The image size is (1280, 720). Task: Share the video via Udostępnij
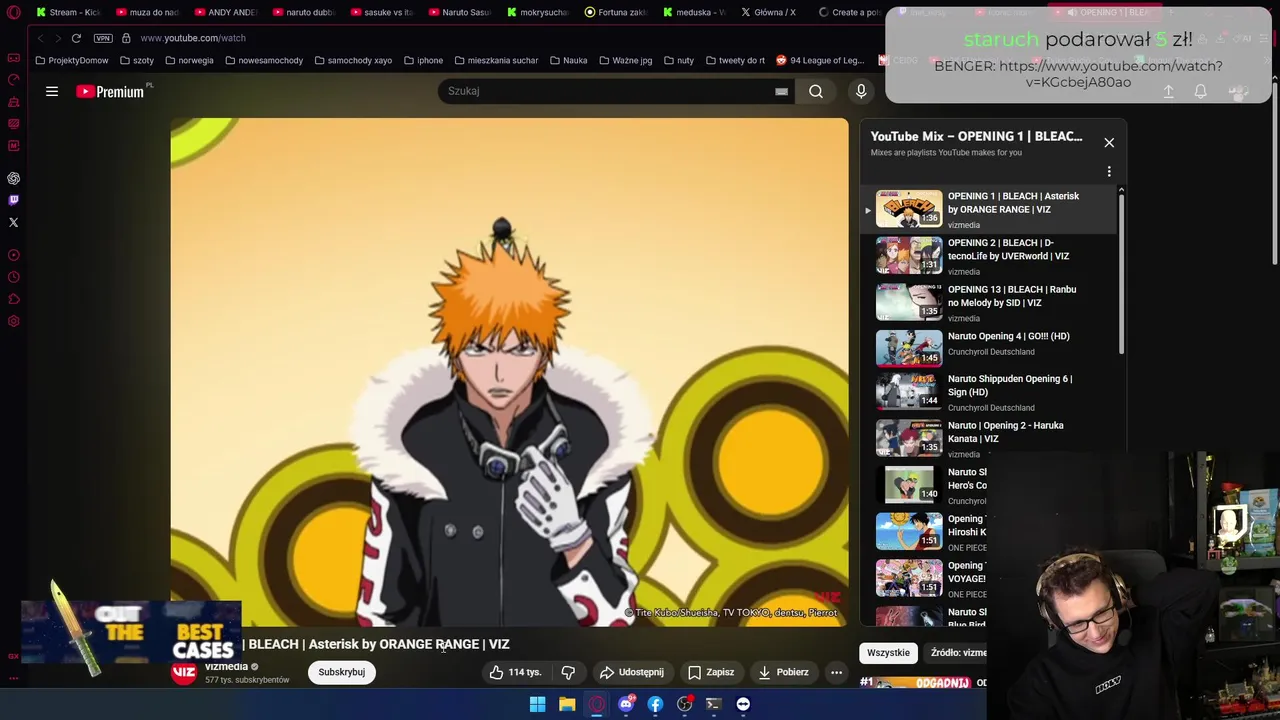tap(631, 672)
